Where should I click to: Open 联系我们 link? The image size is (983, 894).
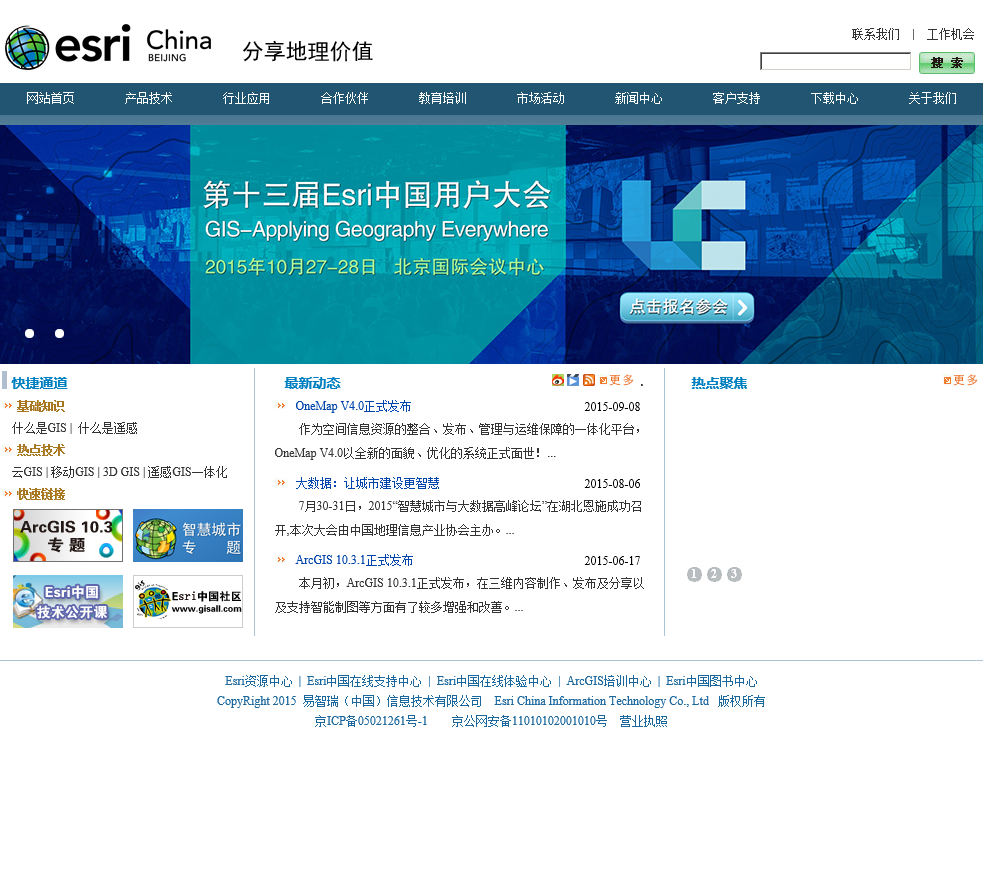pyautogui.click(x=875, y=34)
